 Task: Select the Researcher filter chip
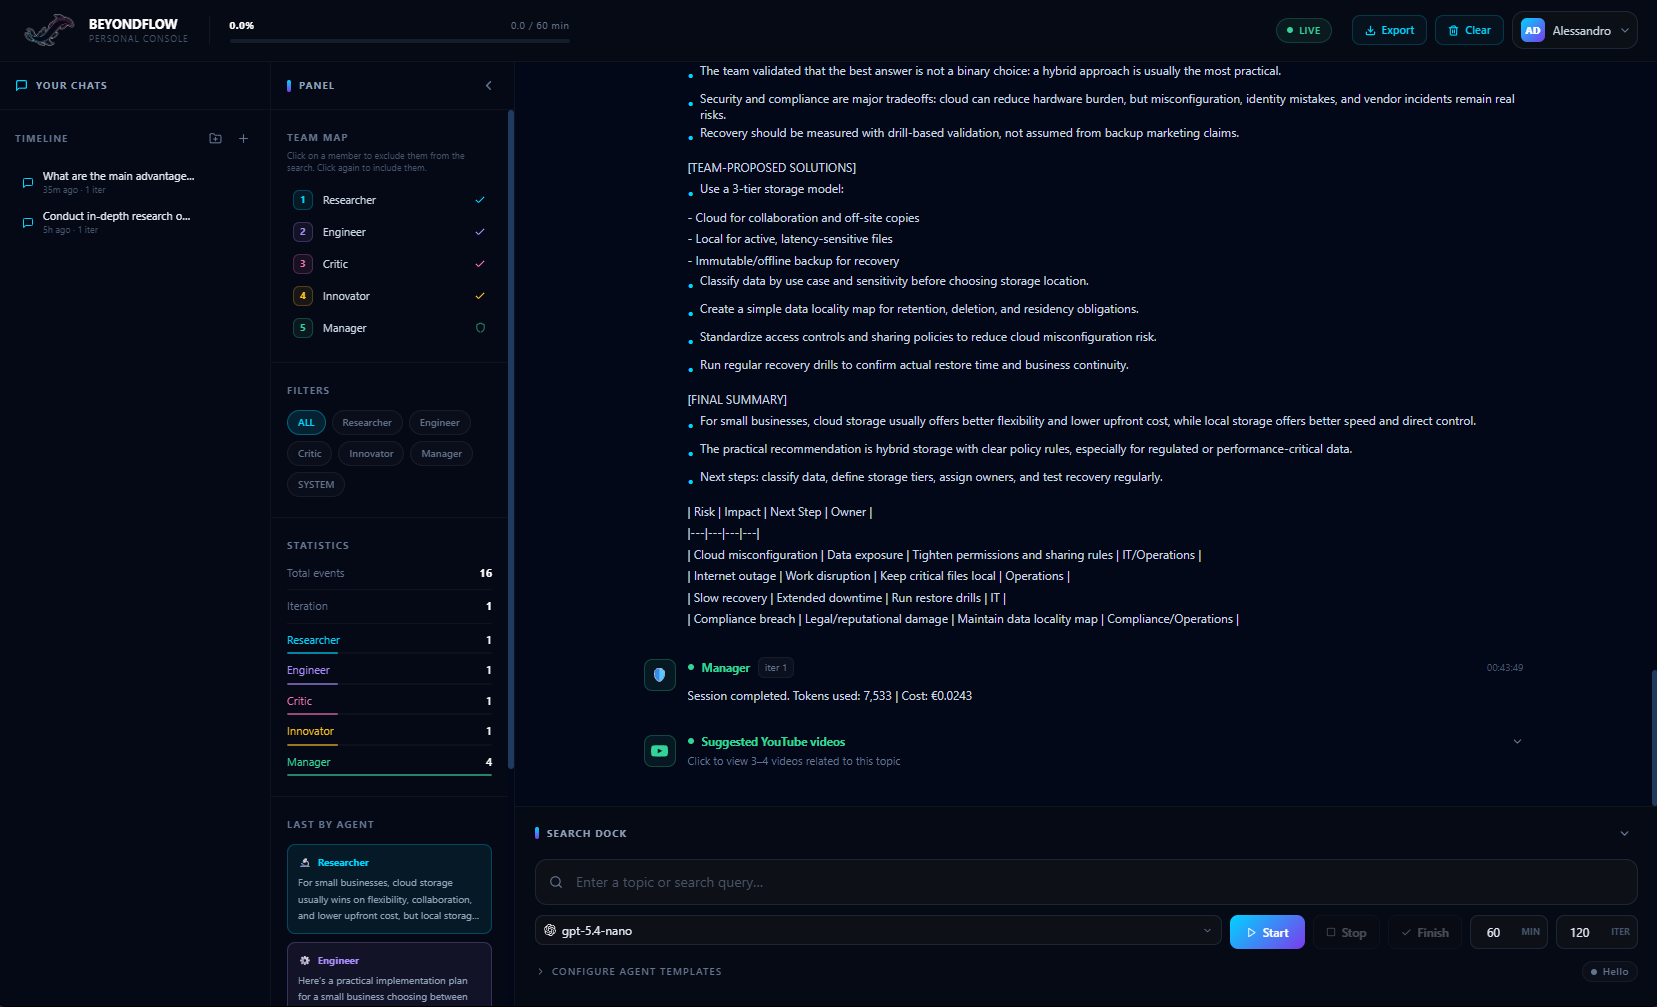click(367, 423)
